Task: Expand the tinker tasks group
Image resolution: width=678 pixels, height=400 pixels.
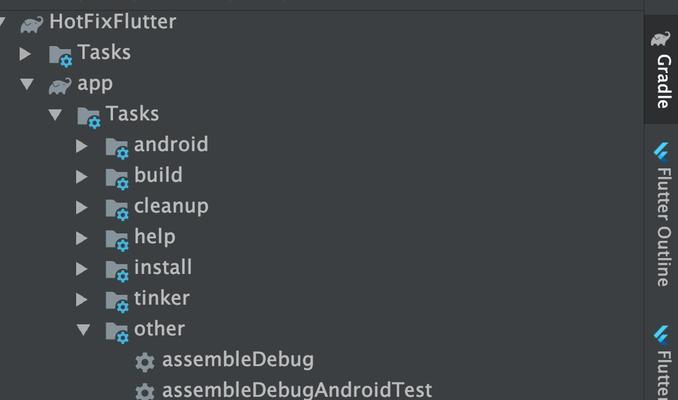Action: pos(82,300)
